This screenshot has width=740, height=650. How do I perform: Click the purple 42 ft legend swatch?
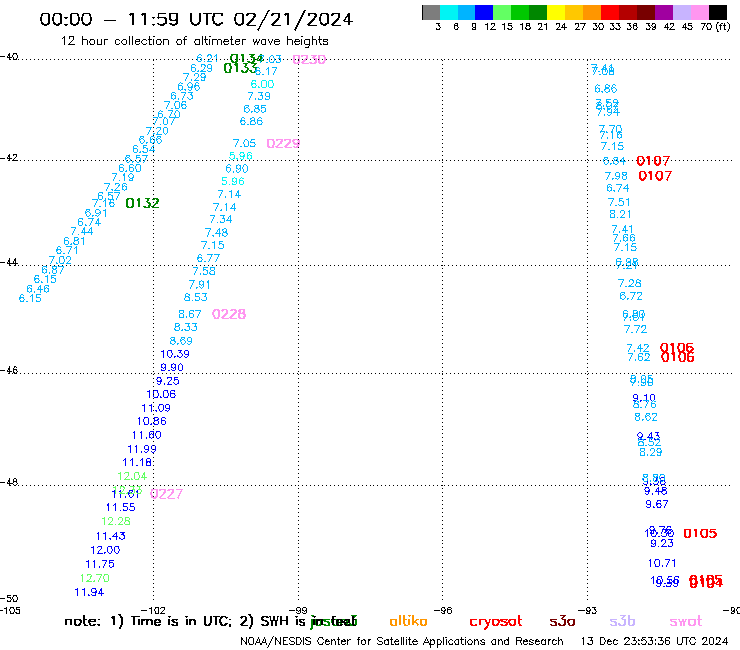pos(664,12)
